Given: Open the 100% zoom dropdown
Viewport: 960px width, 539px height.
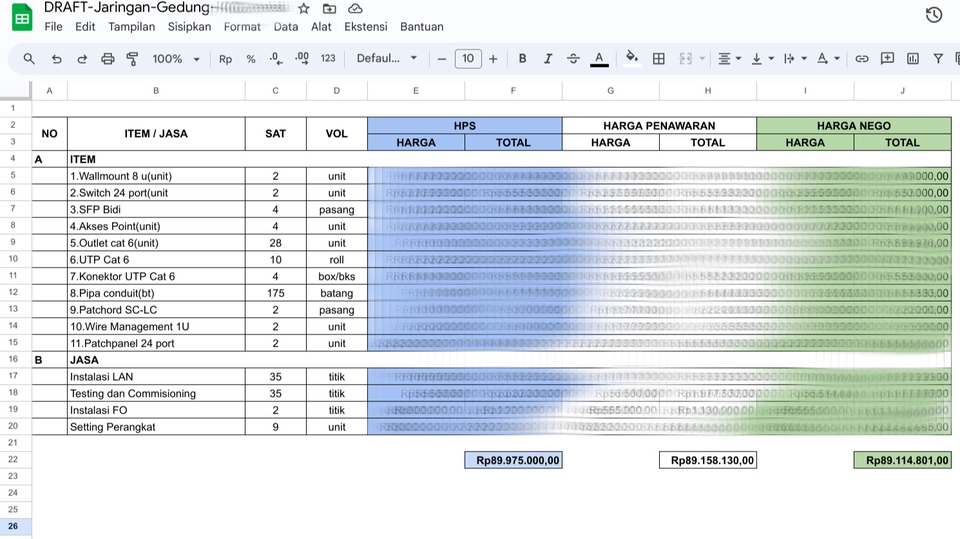Looking at the screenshot, I should [x=176, y=59].
